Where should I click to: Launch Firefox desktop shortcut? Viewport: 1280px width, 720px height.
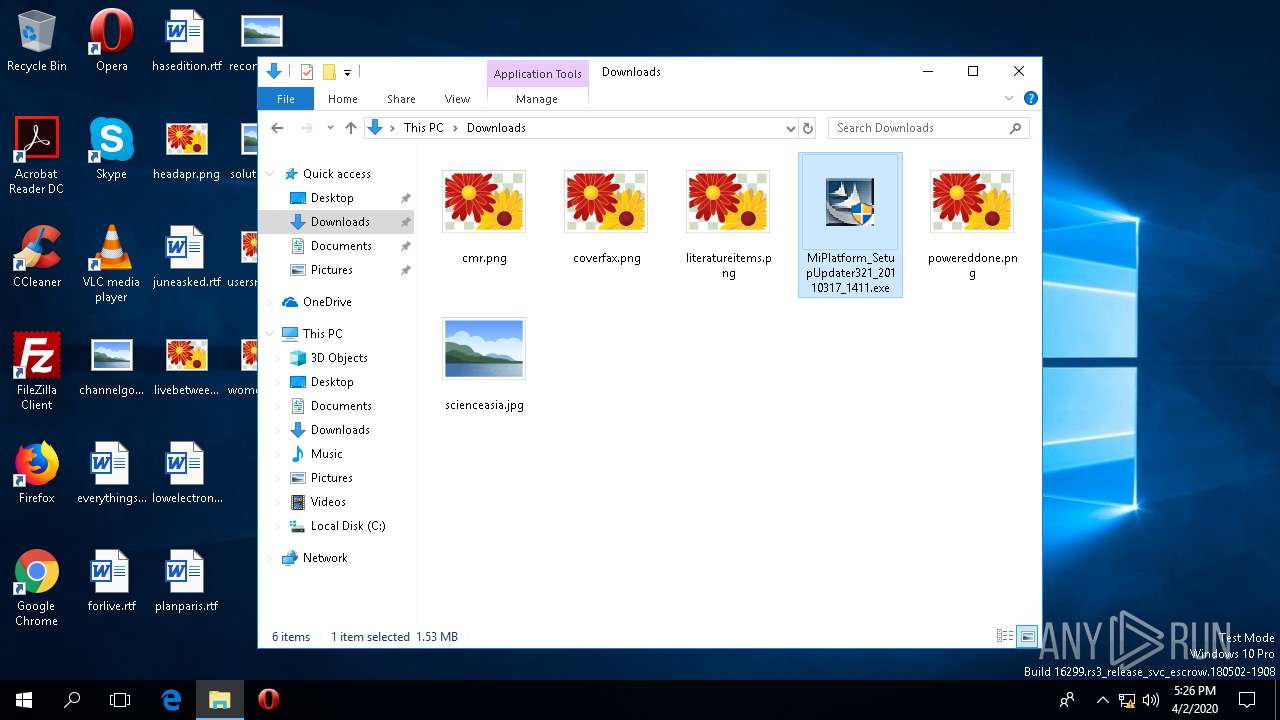pyautogui.click(x=37, y=473)
